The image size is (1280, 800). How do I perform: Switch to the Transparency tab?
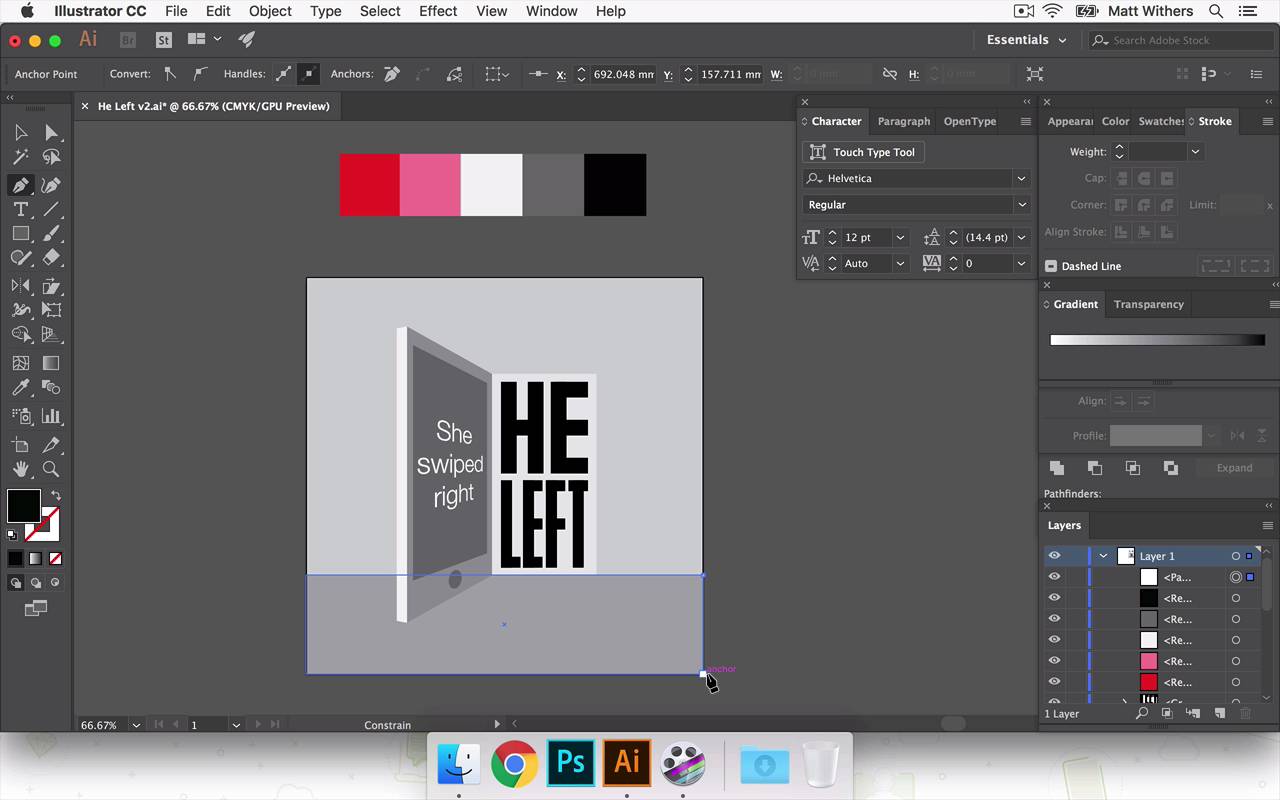1148,304
